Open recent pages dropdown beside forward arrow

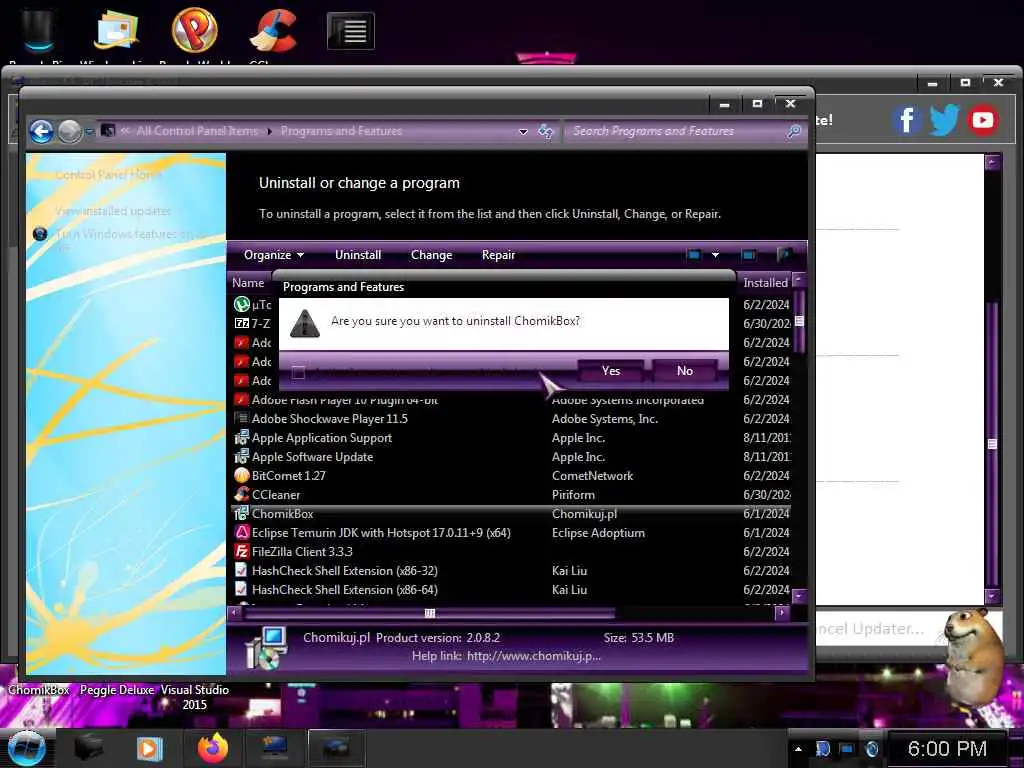89,132
